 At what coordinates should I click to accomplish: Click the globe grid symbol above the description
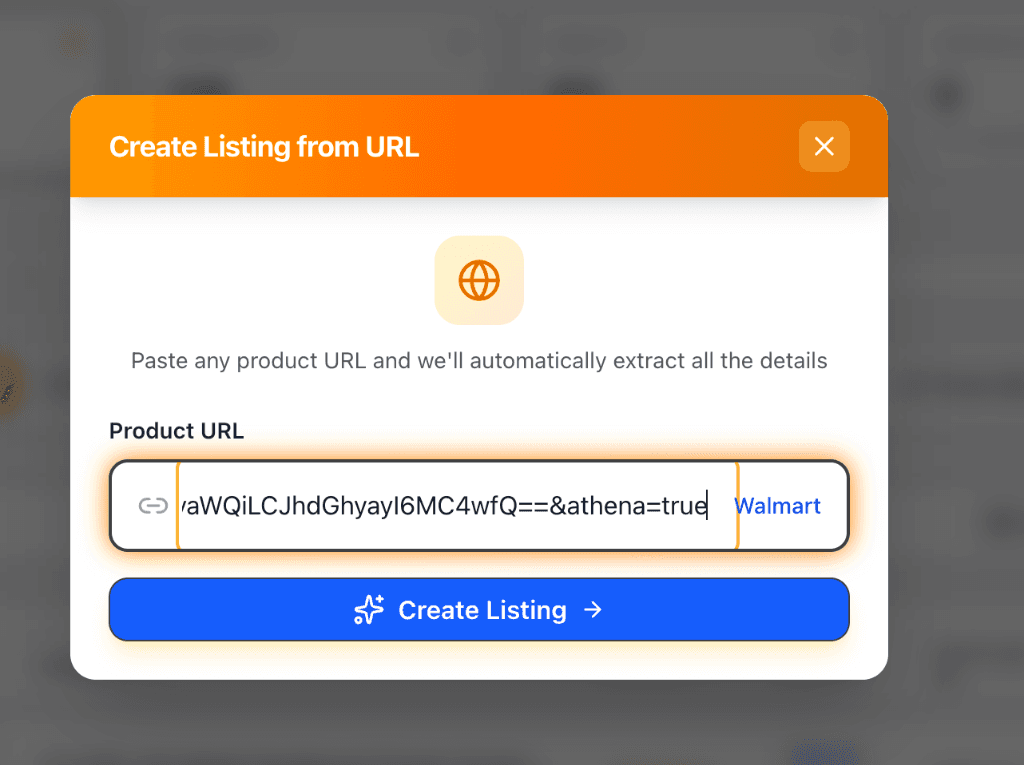(479, 280)
